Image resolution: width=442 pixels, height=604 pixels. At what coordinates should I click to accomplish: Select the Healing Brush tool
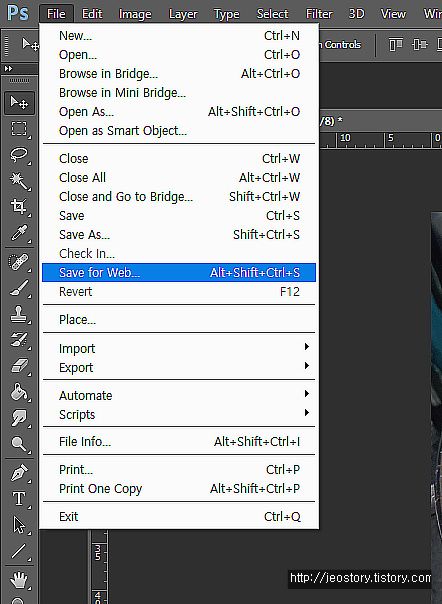pyautogui.click(x=19, y=262)
